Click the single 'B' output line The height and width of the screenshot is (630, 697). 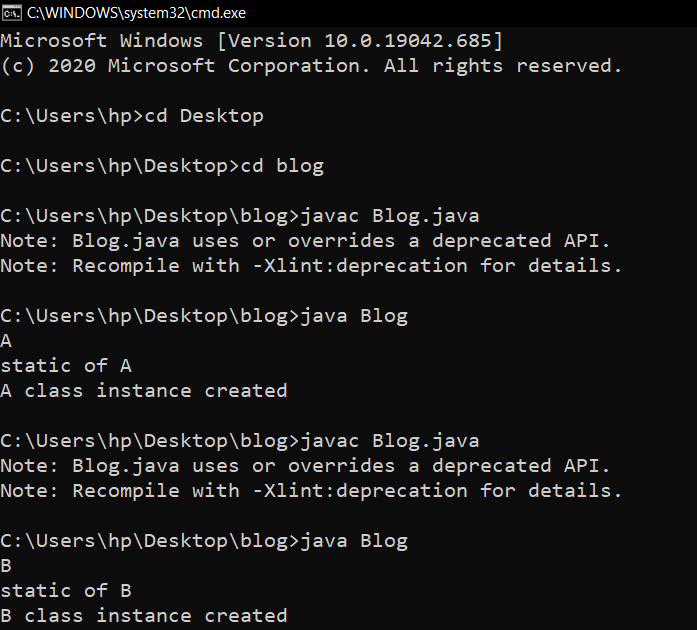point(7,566)
